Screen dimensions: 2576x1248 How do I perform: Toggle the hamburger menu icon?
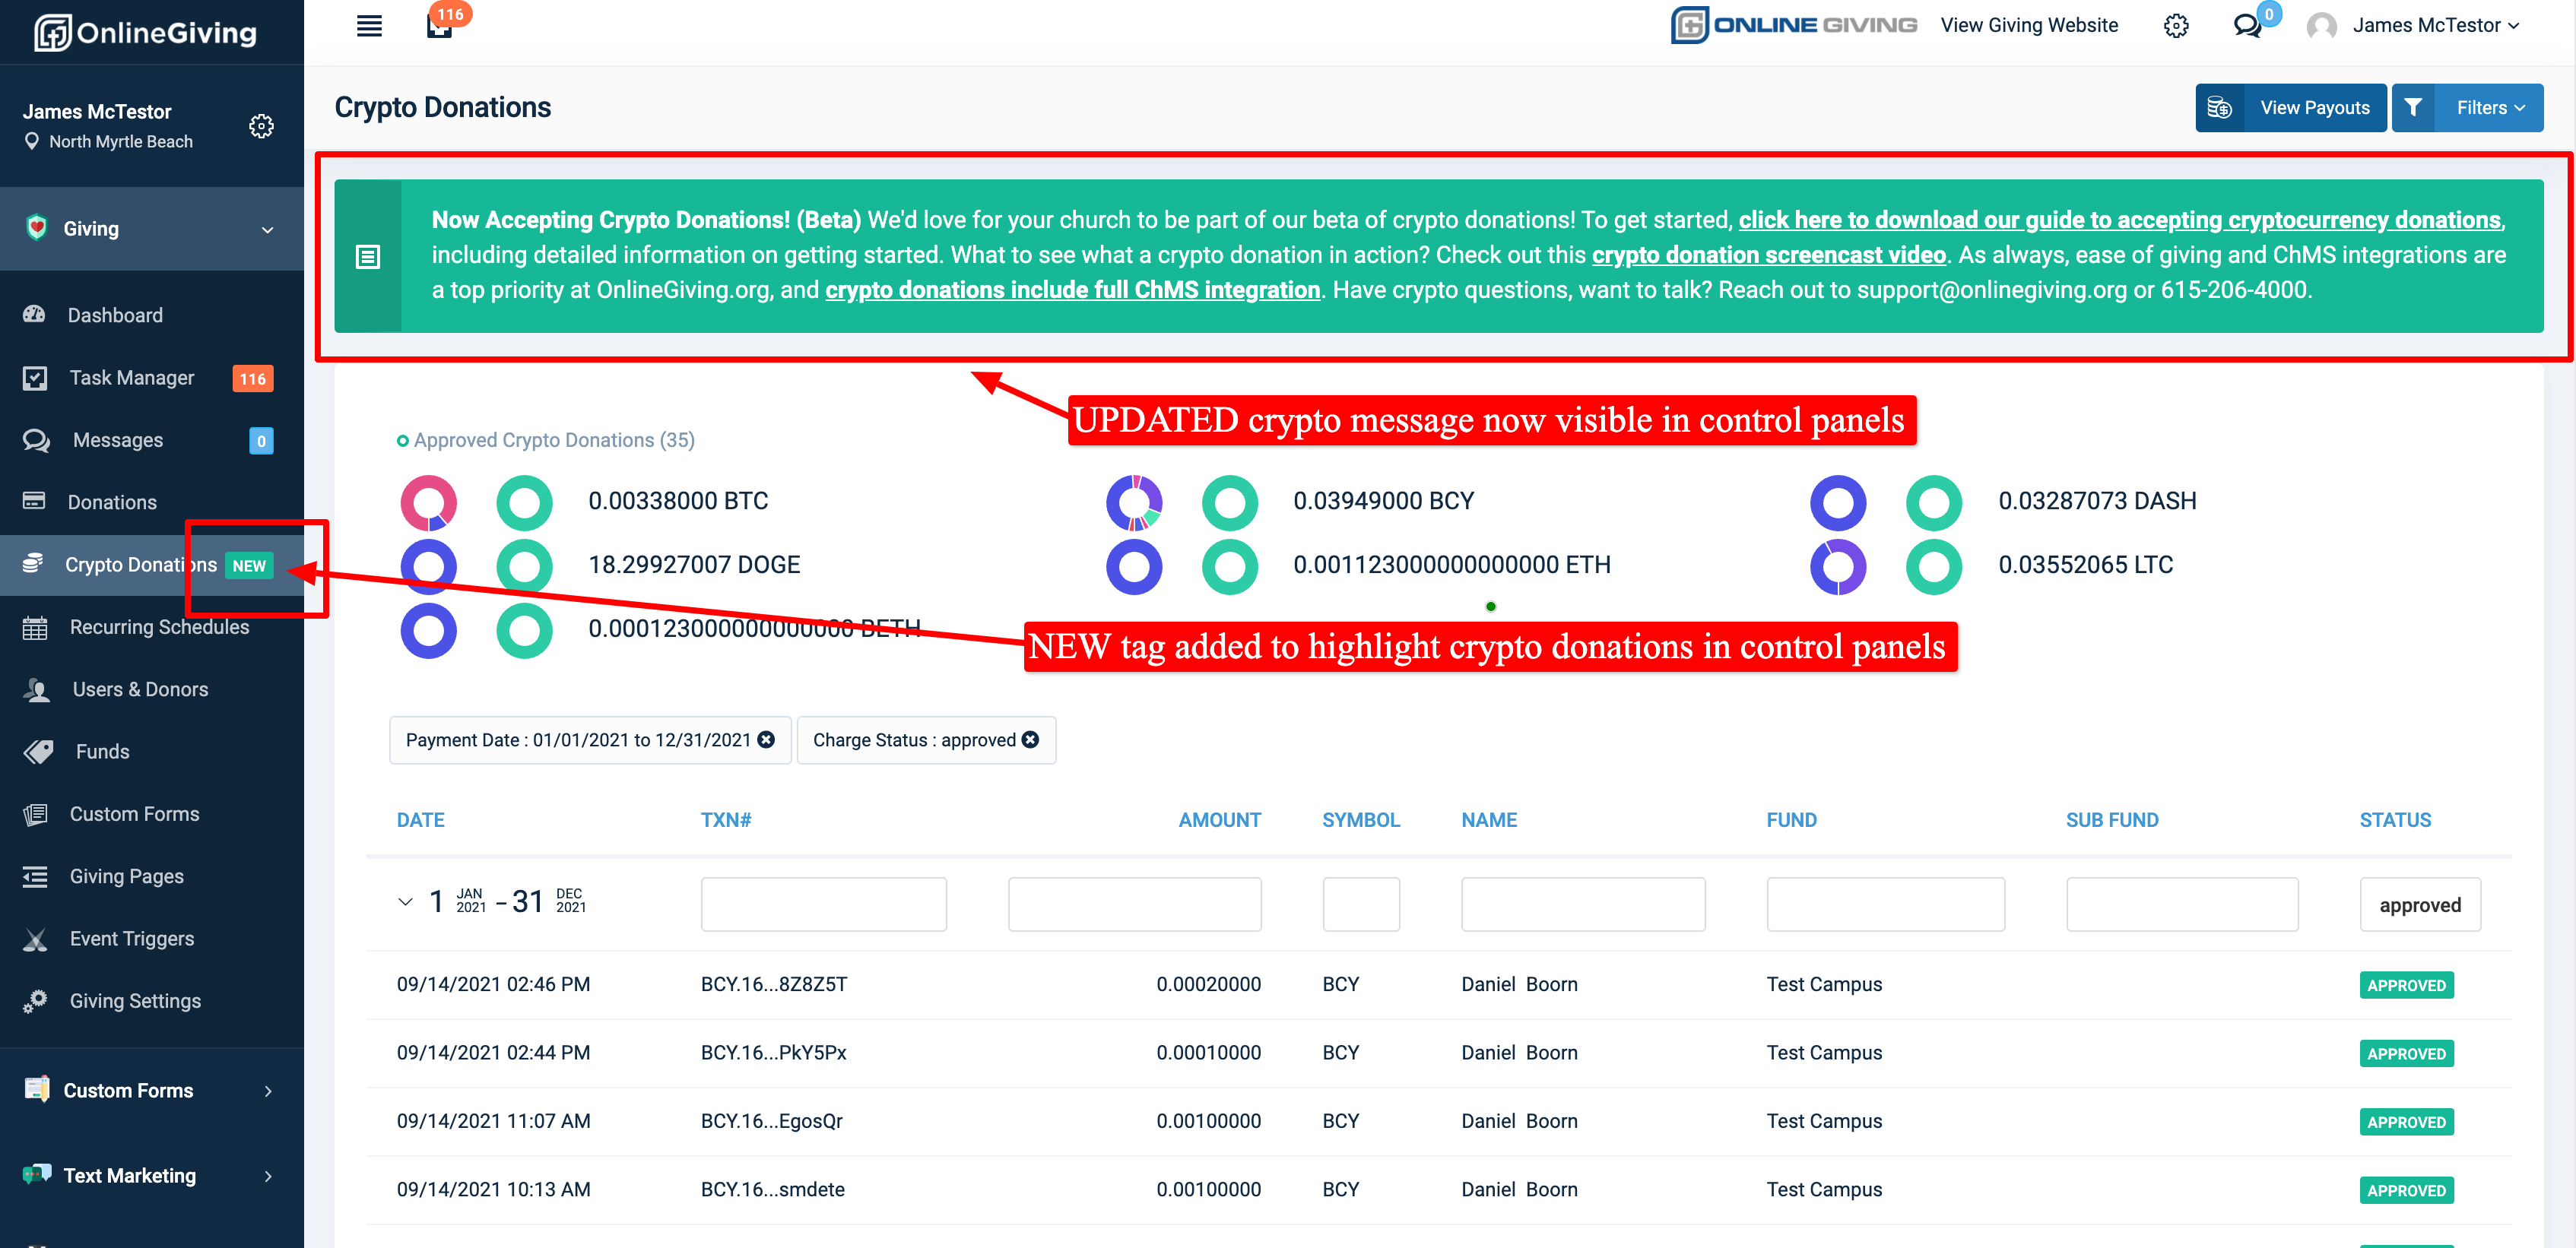coord(369,26)
